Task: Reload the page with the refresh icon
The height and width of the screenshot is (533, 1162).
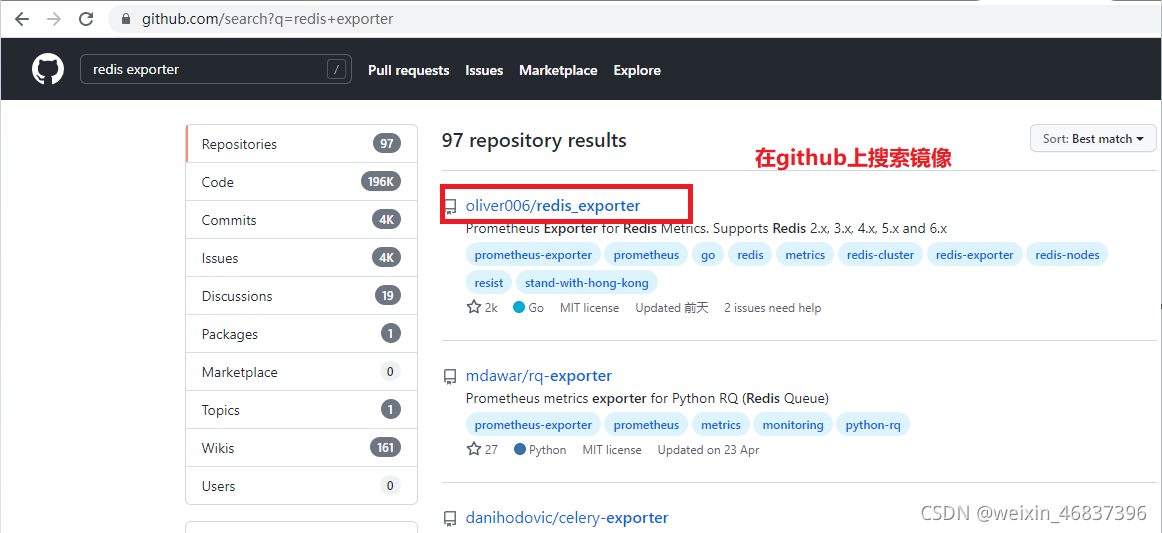Action: coord(86,19)
